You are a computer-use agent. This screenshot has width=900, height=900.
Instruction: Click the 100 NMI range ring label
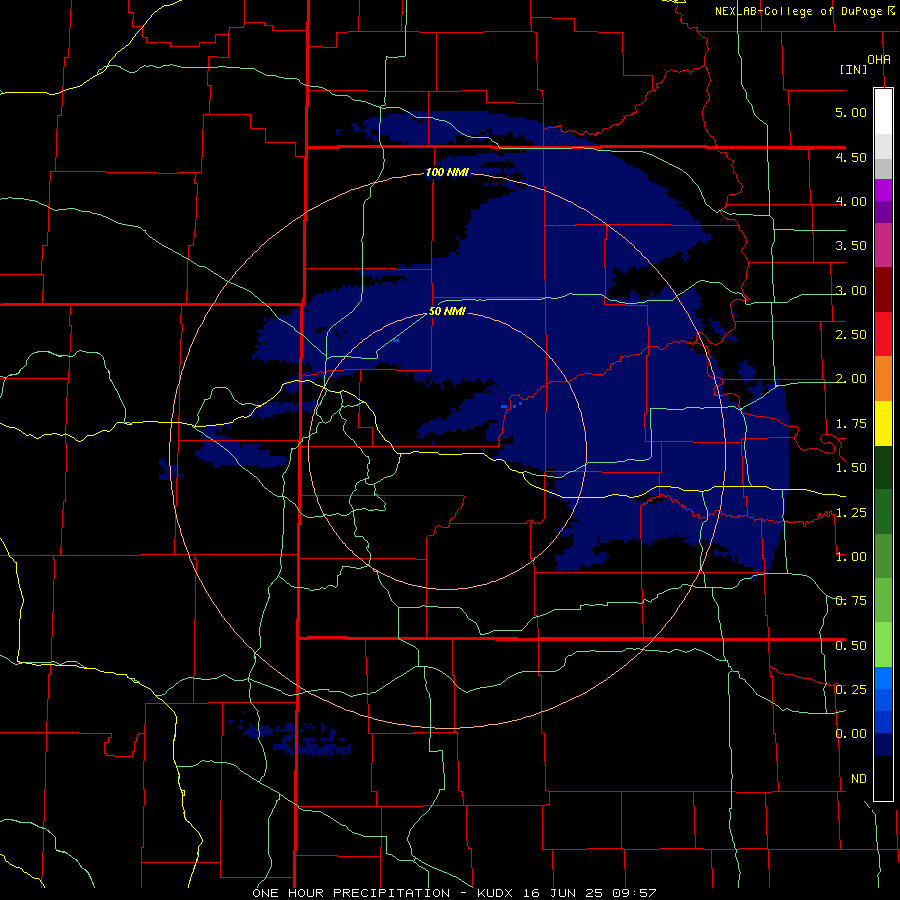(x=447, y=172)
